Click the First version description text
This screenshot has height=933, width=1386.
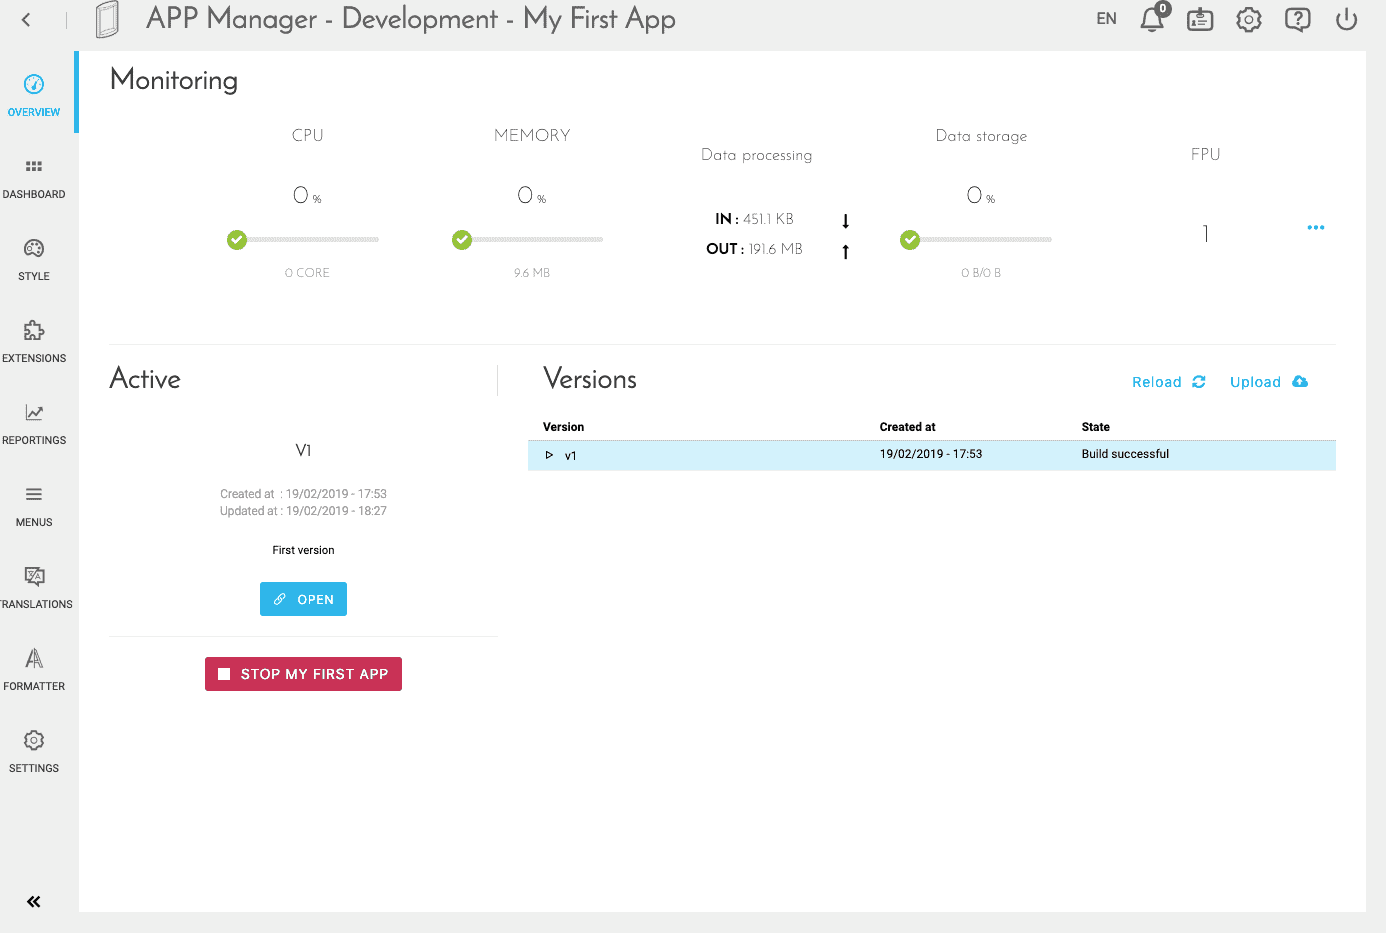pyautogui.click(x=303, y=550)
